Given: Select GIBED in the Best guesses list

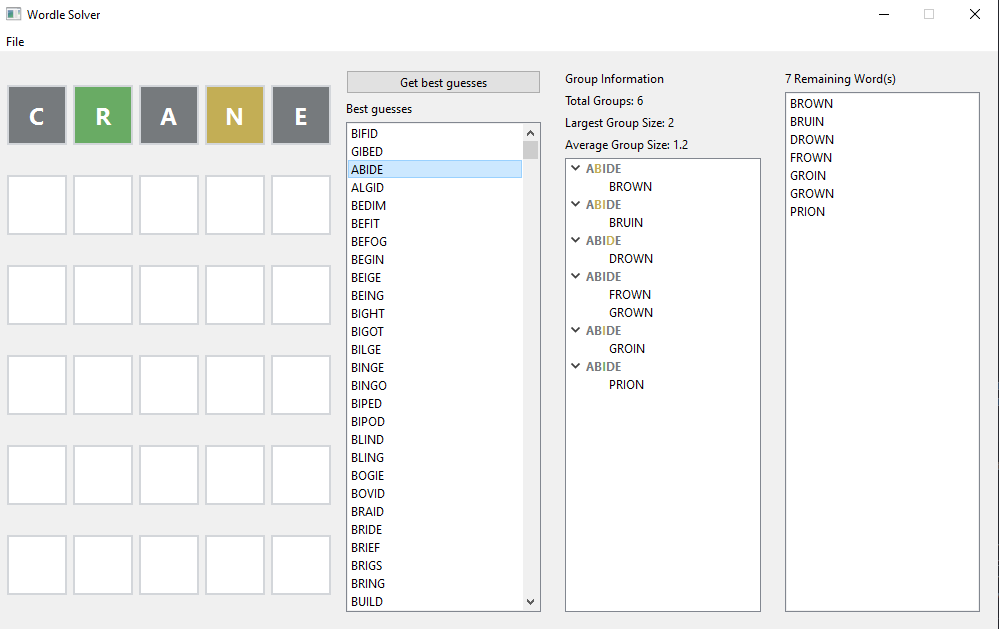Looking at the screenshot, I should pos(435,152).
